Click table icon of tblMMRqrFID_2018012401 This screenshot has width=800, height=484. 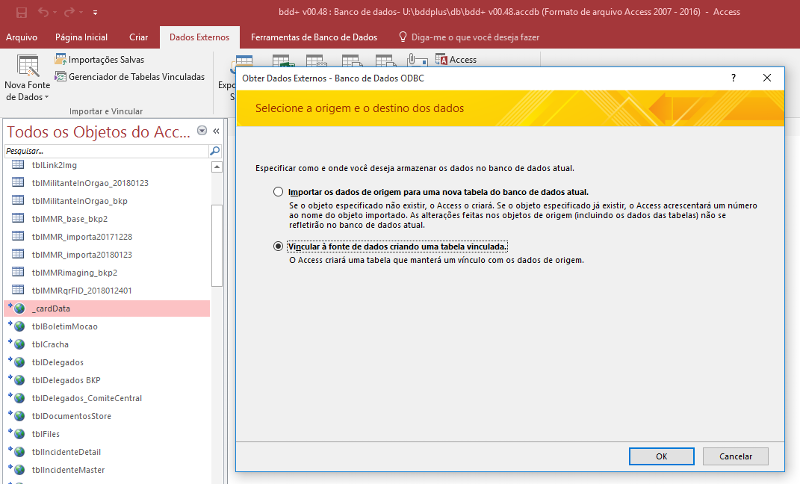coord(18,290)
